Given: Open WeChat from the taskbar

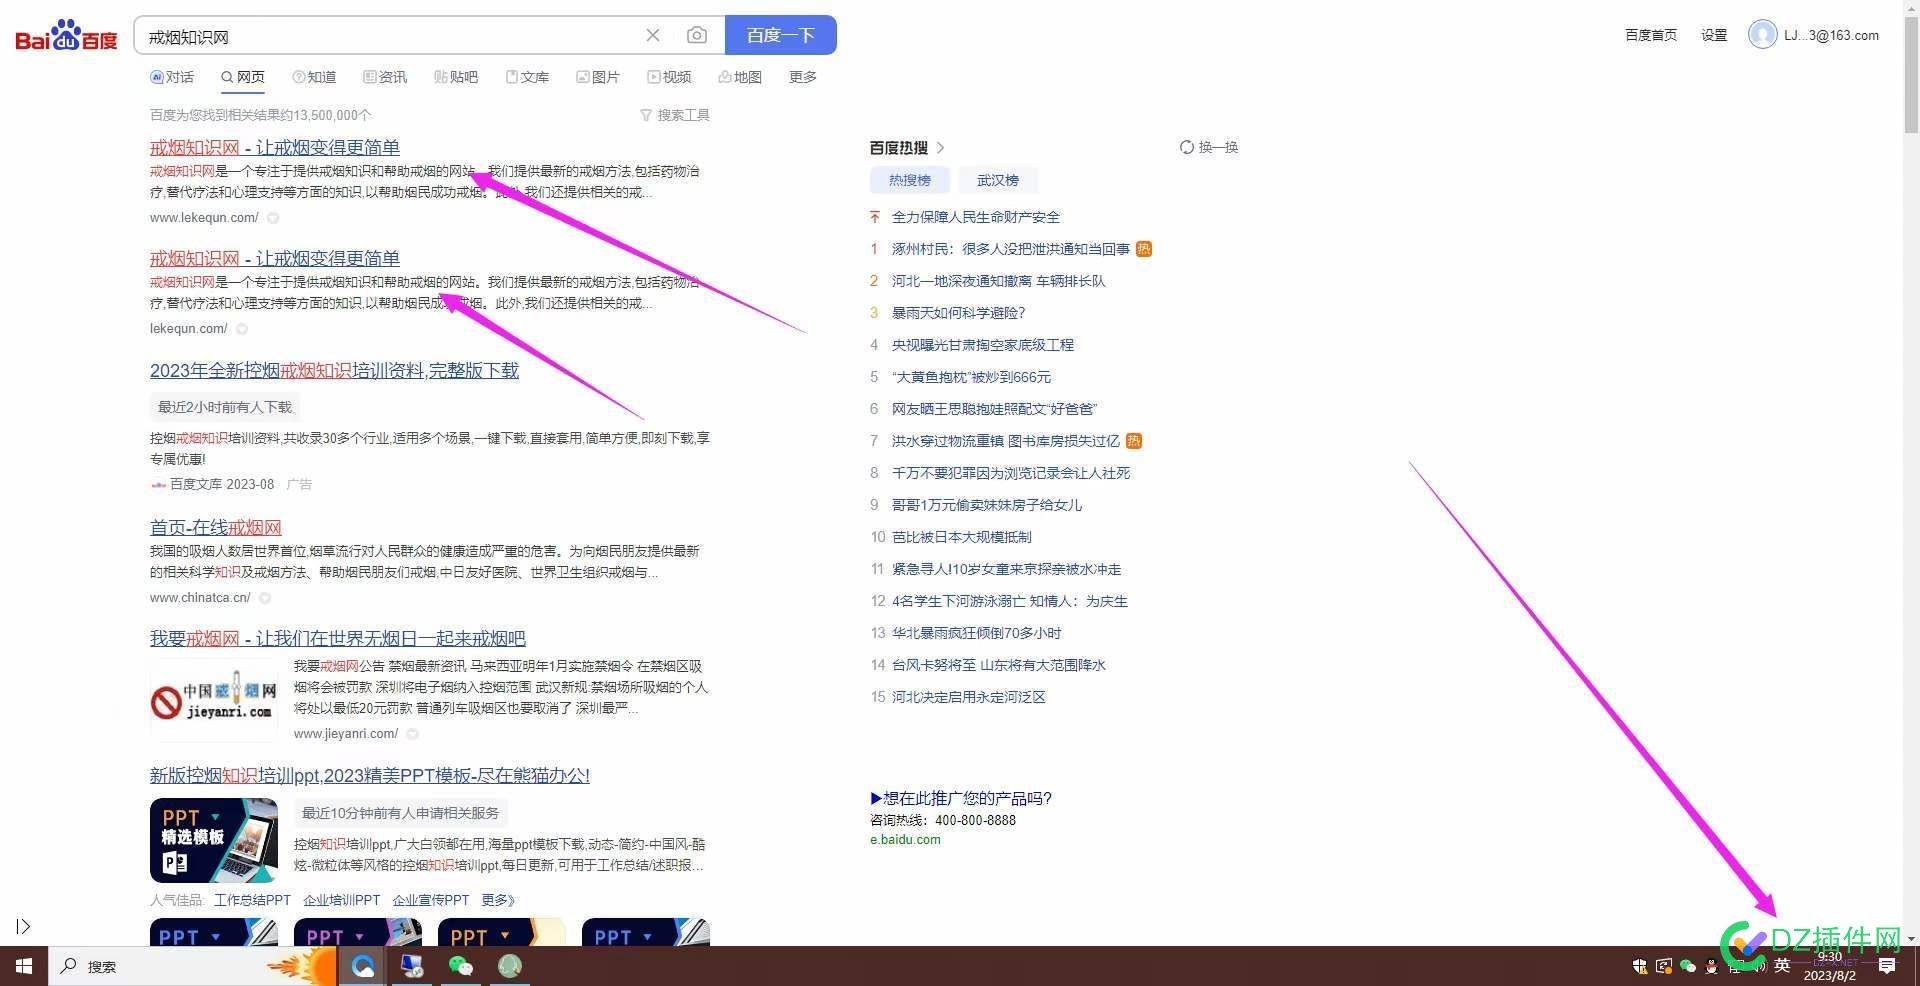Looking at the screenshot, I should coord(461,966).
